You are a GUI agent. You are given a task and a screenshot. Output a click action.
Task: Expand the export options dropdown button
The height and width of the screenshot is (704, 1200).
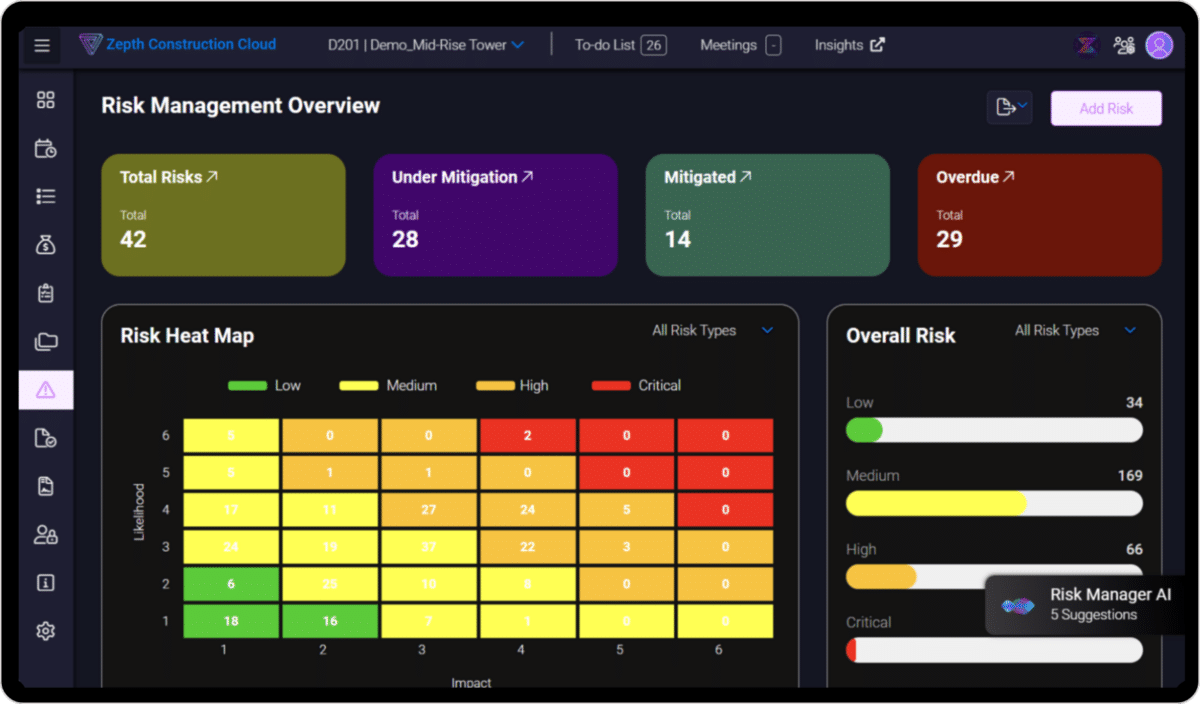[1008, 107]
